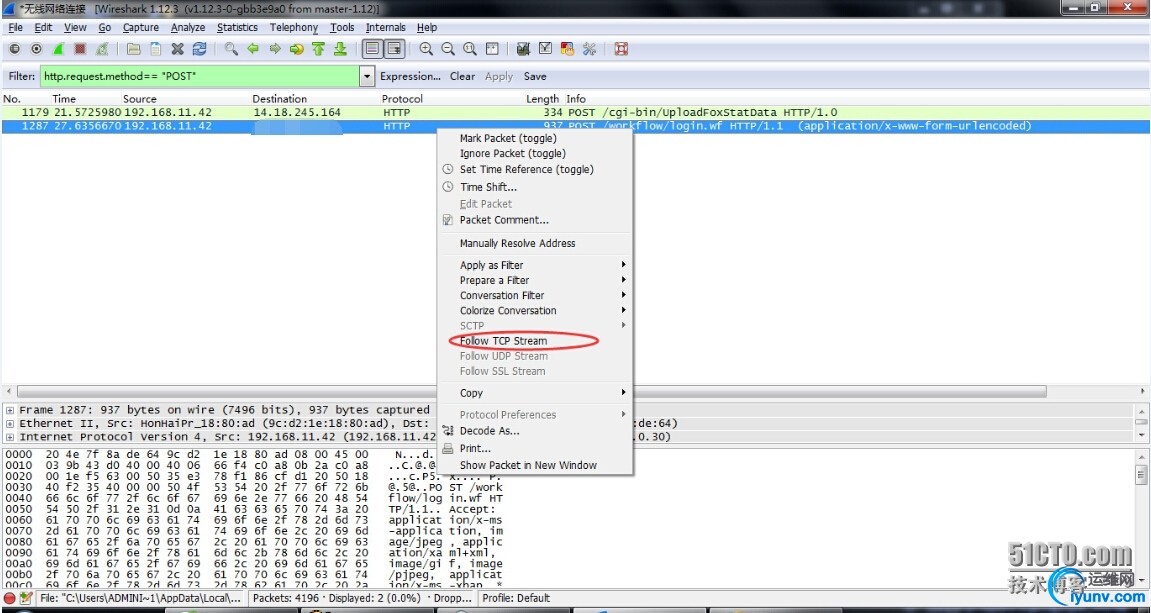Open help lifebuoy toolbar icon
Image resolution: width=1151 pixels, height=613 pixels.
[621, 49]
